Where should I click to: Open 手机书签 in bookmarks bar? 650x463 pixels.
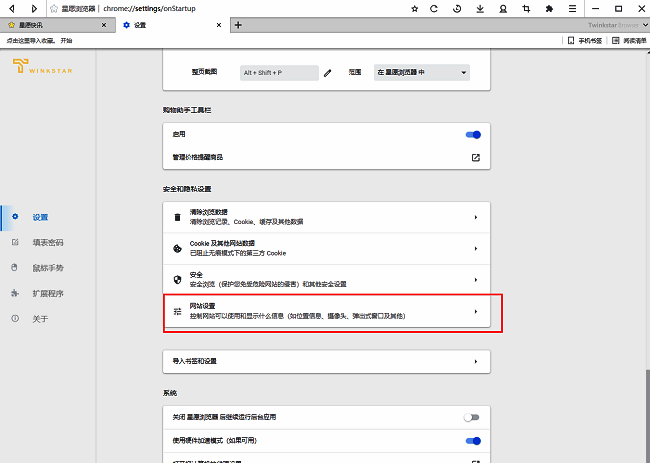tap(585, 41)
